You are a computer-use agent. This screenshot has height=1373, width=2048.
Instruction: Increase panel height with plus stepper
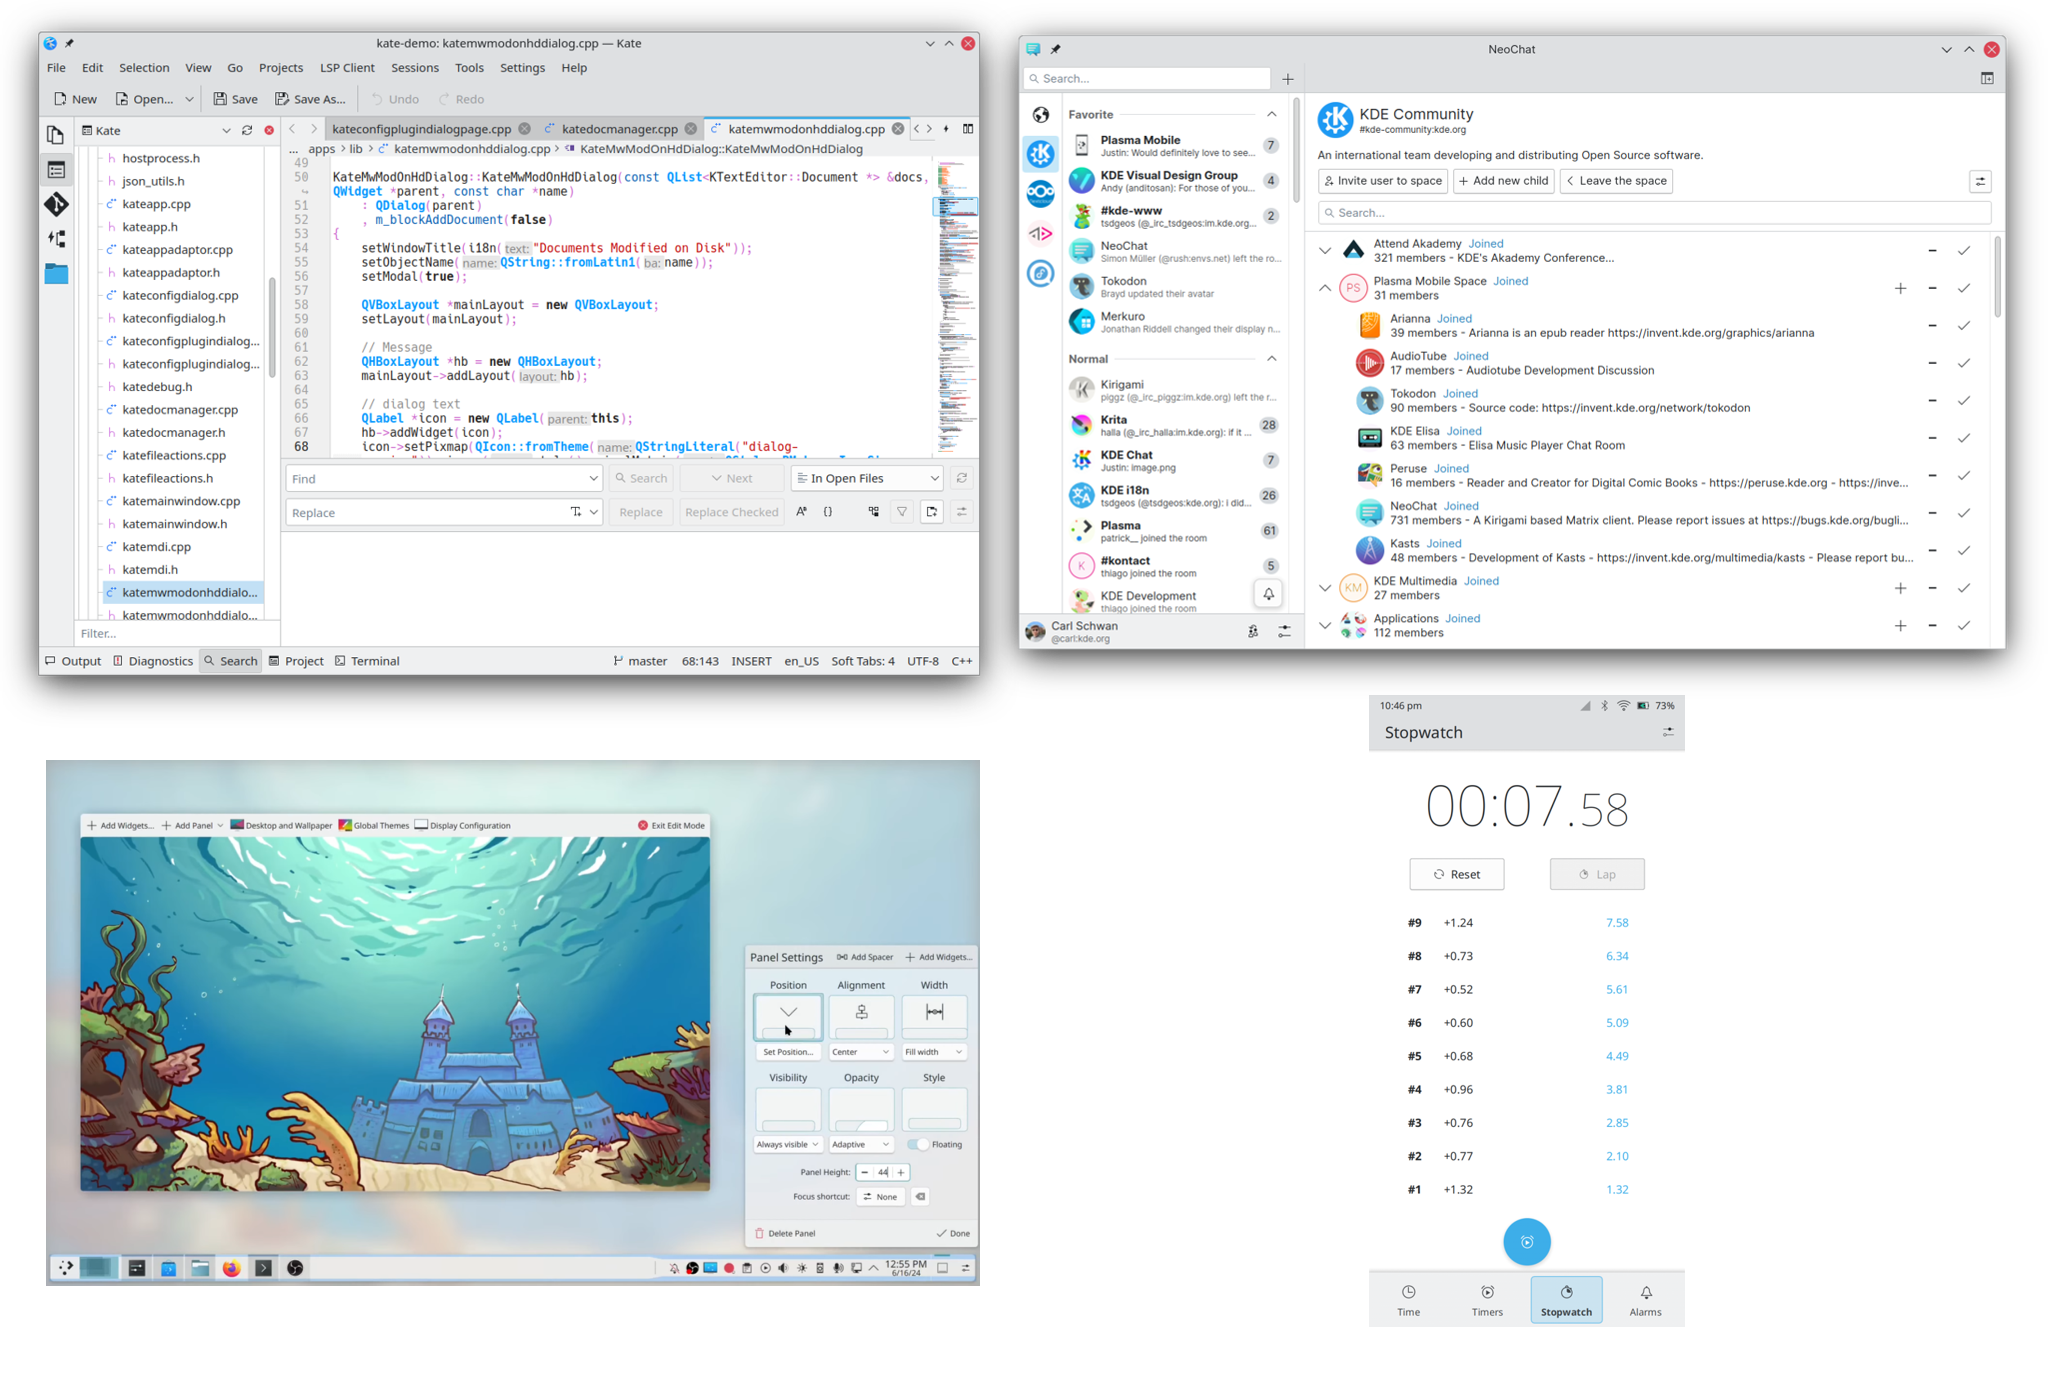click(900, 1172)
